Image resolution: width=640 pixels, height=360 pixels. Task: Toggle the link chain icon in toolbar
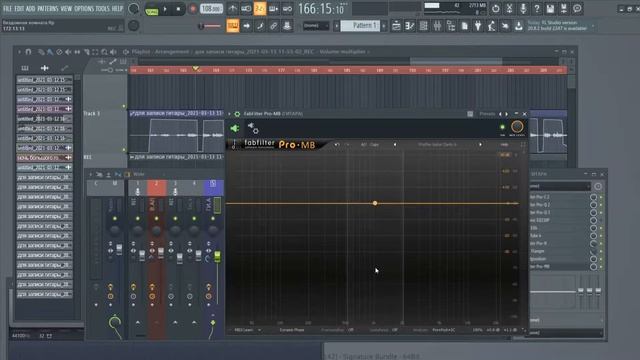pyautogui.click(x=273, y=26)
